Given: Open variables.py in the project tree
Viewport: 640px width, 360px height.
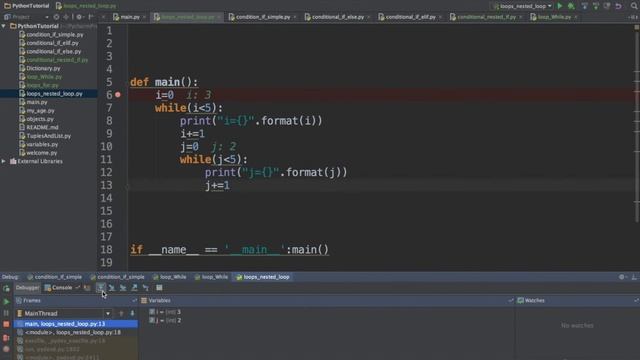Looking at the screenshot, I should [x=42, y=144].
